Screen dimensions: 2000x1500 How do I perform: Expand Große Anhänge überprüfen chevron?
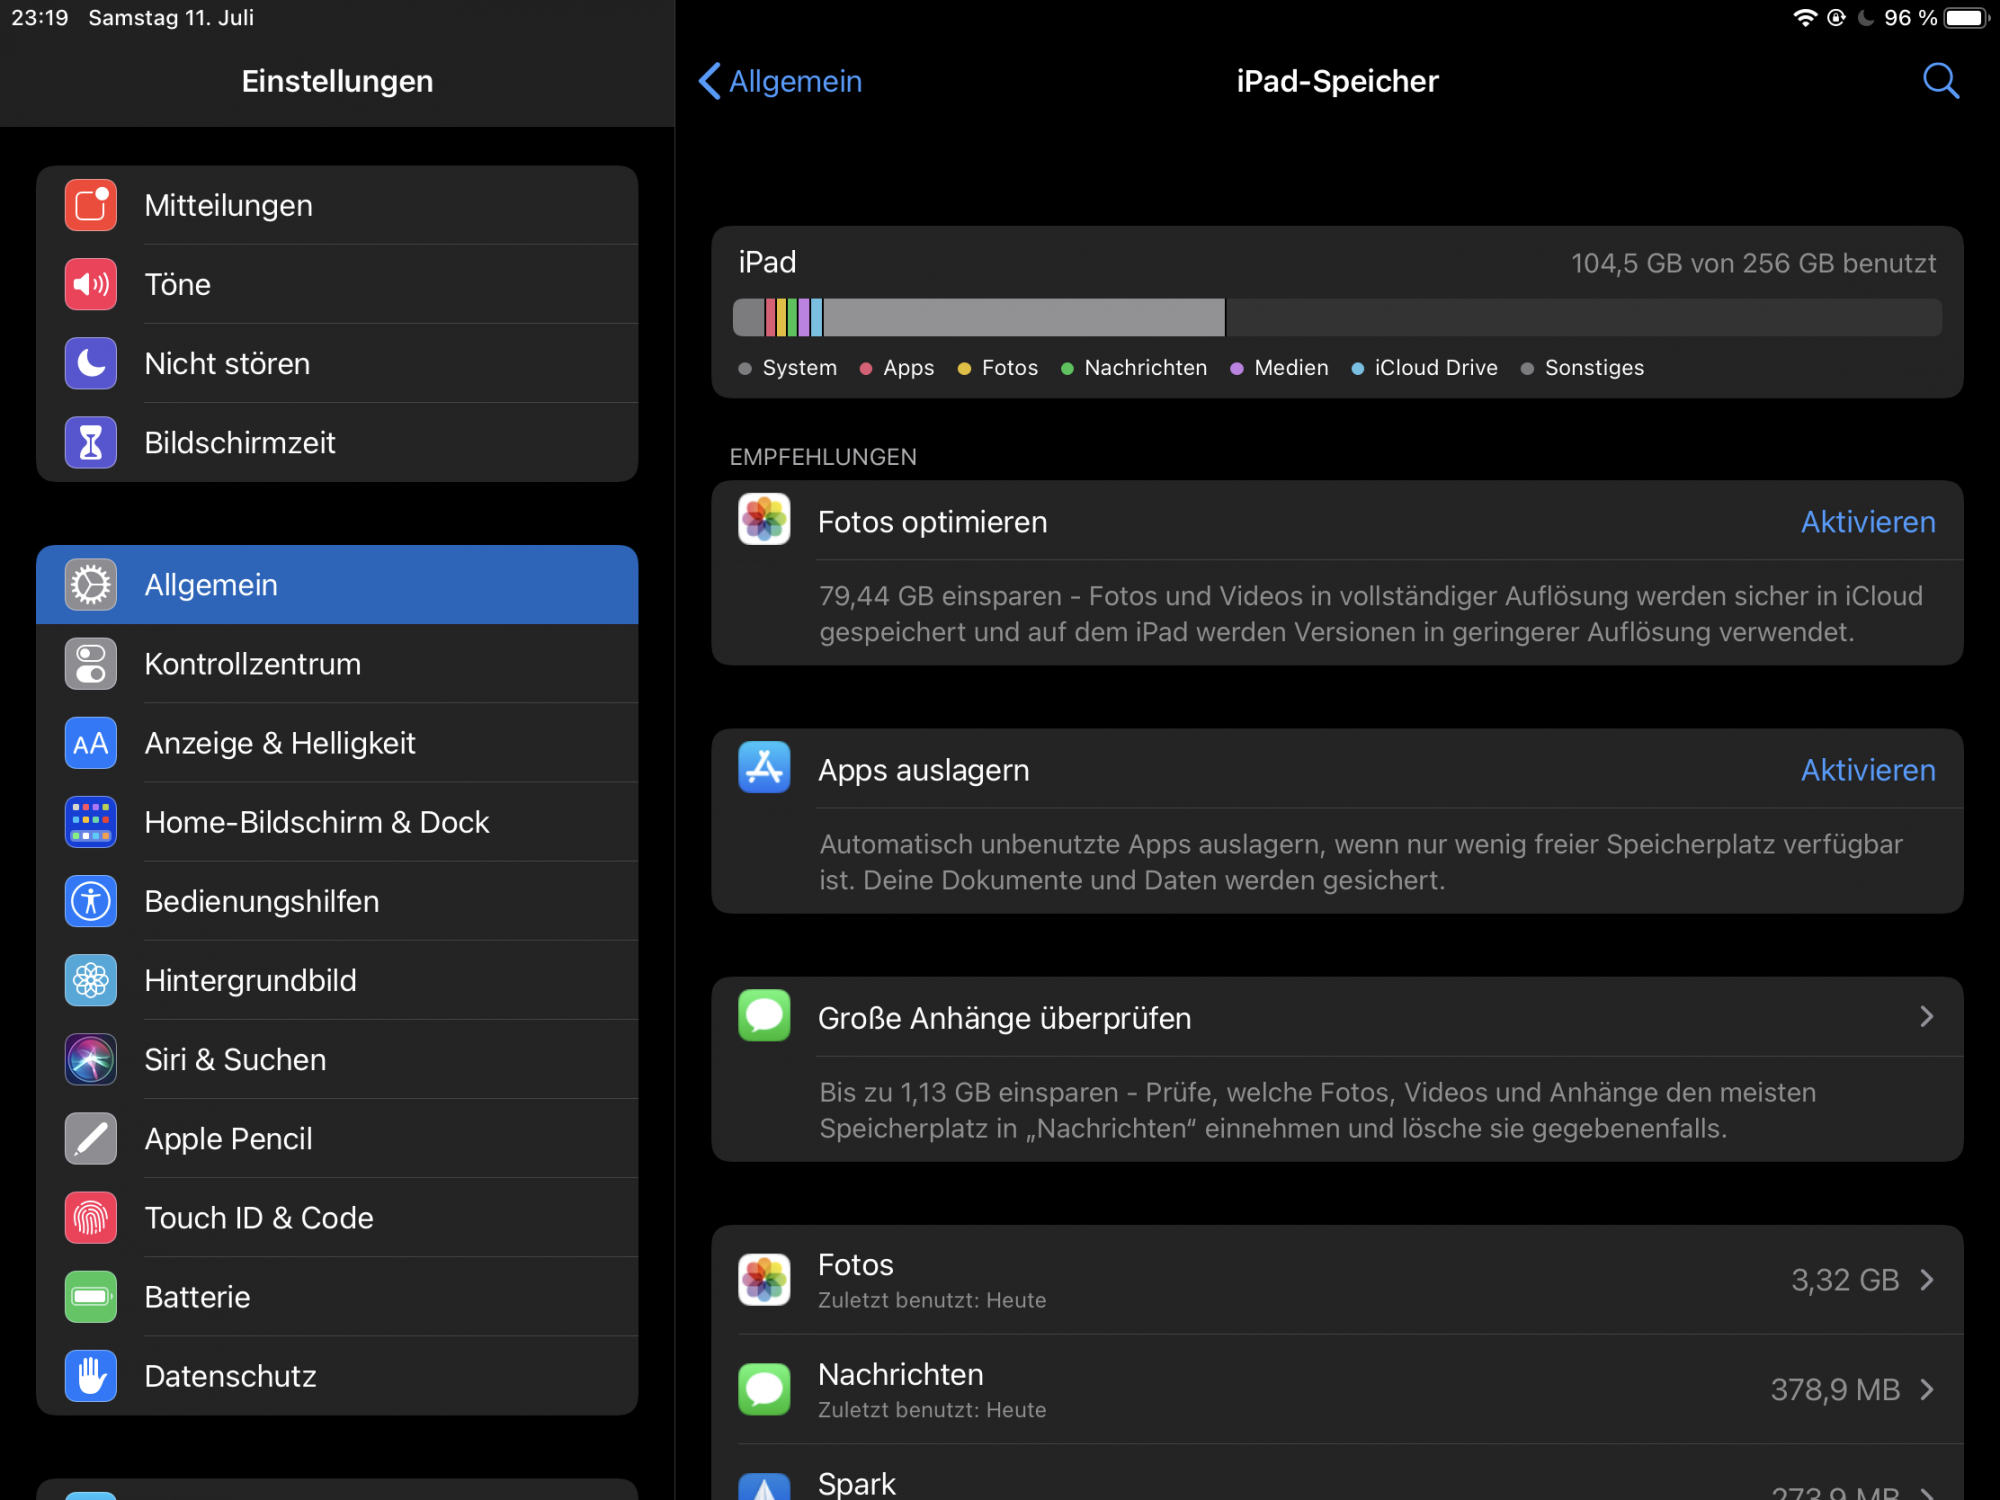point(1926,1017)
